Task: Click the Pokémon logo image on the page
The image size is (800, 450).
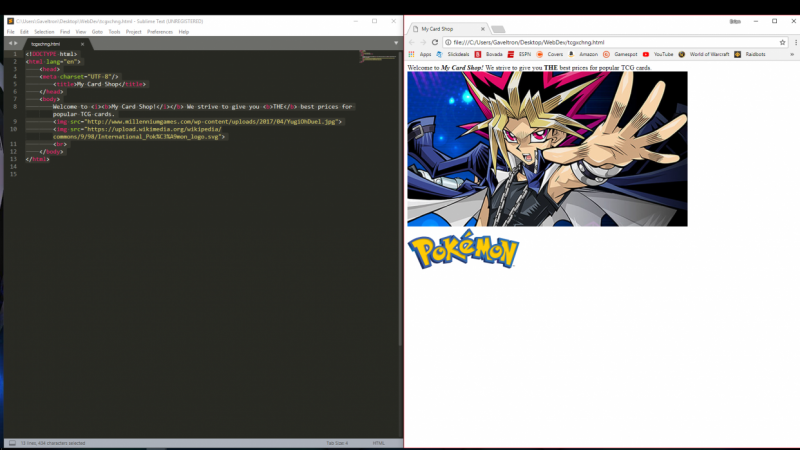Action: click(463, 249)
